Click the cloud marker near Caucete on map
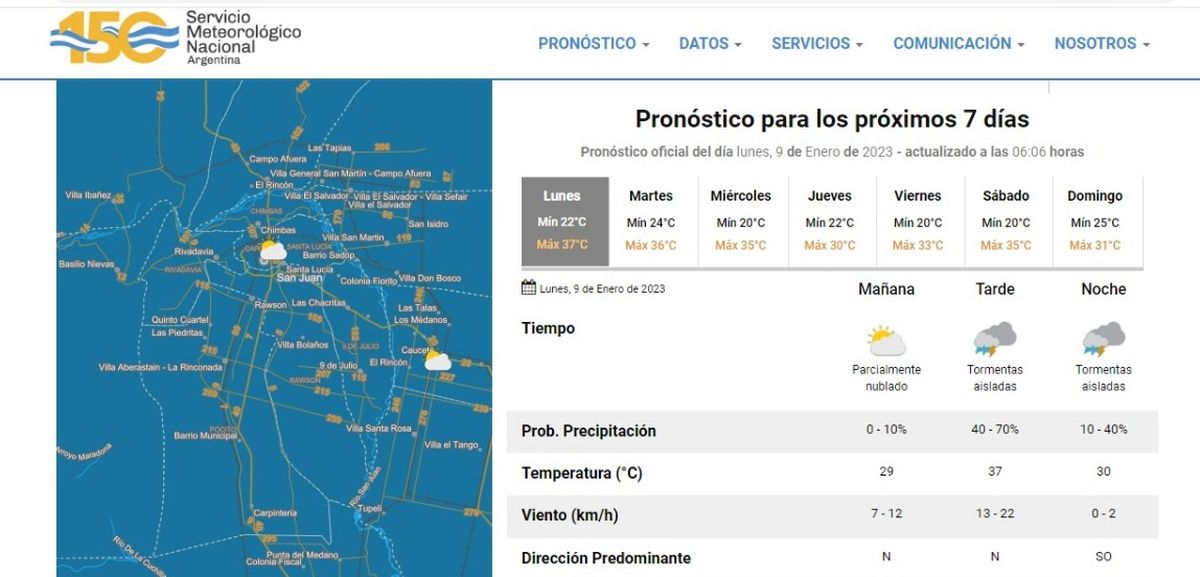Screen dimensions: 1200x577 [437, 360]
